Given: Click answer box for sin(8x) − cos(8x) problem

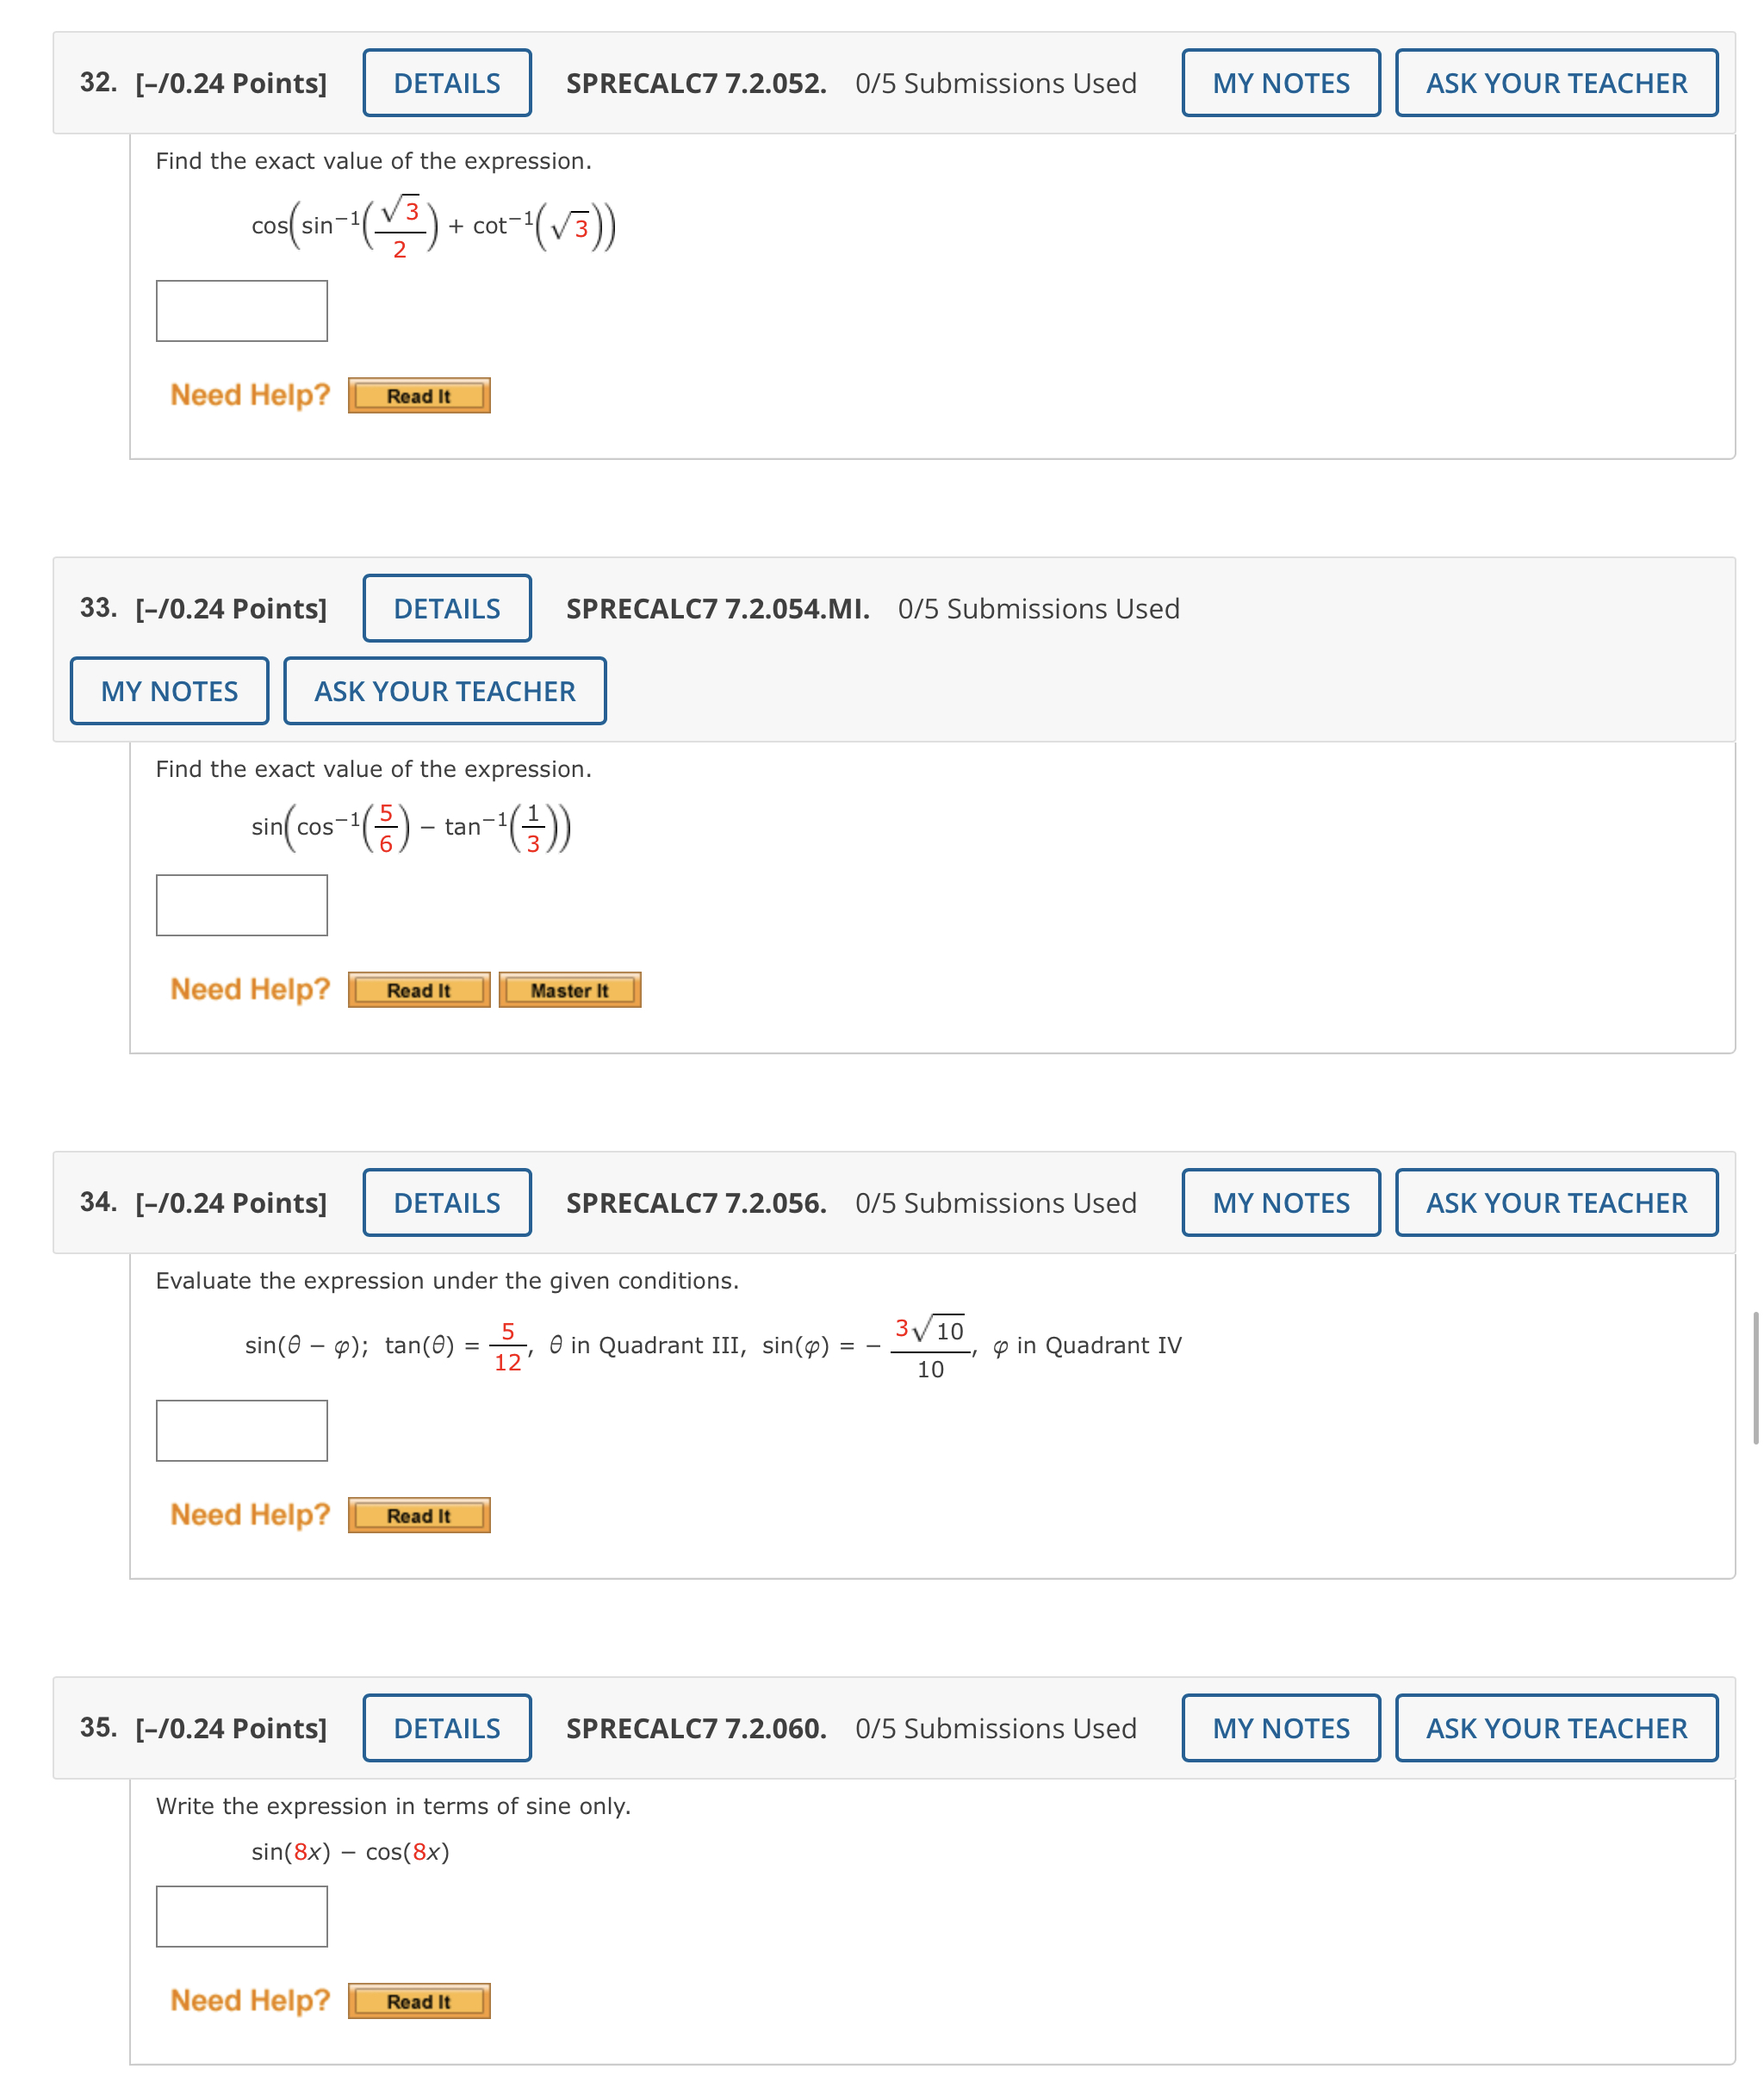Looking at the screenshot, I should coord(241,1917).
